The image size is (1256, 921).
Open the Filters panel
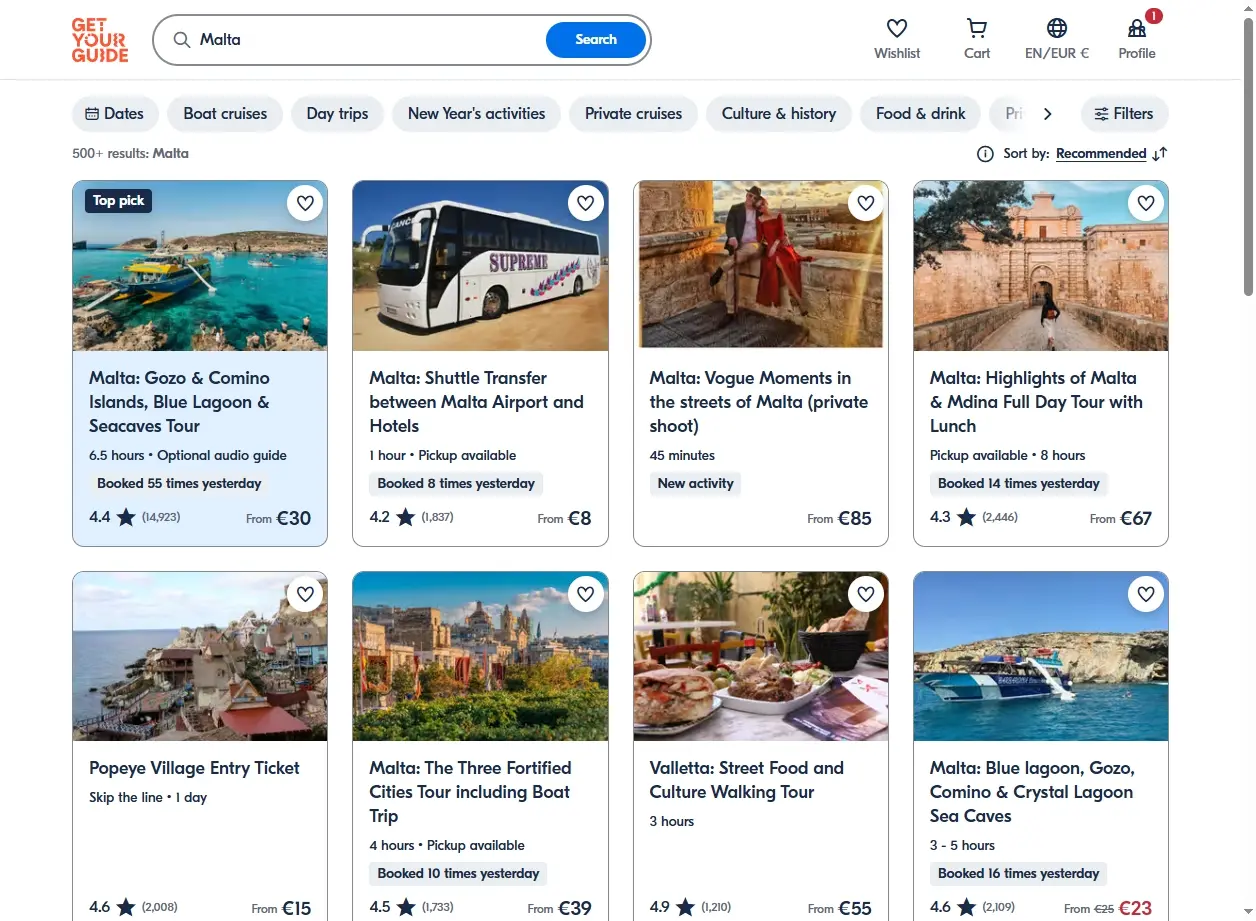1124,114
